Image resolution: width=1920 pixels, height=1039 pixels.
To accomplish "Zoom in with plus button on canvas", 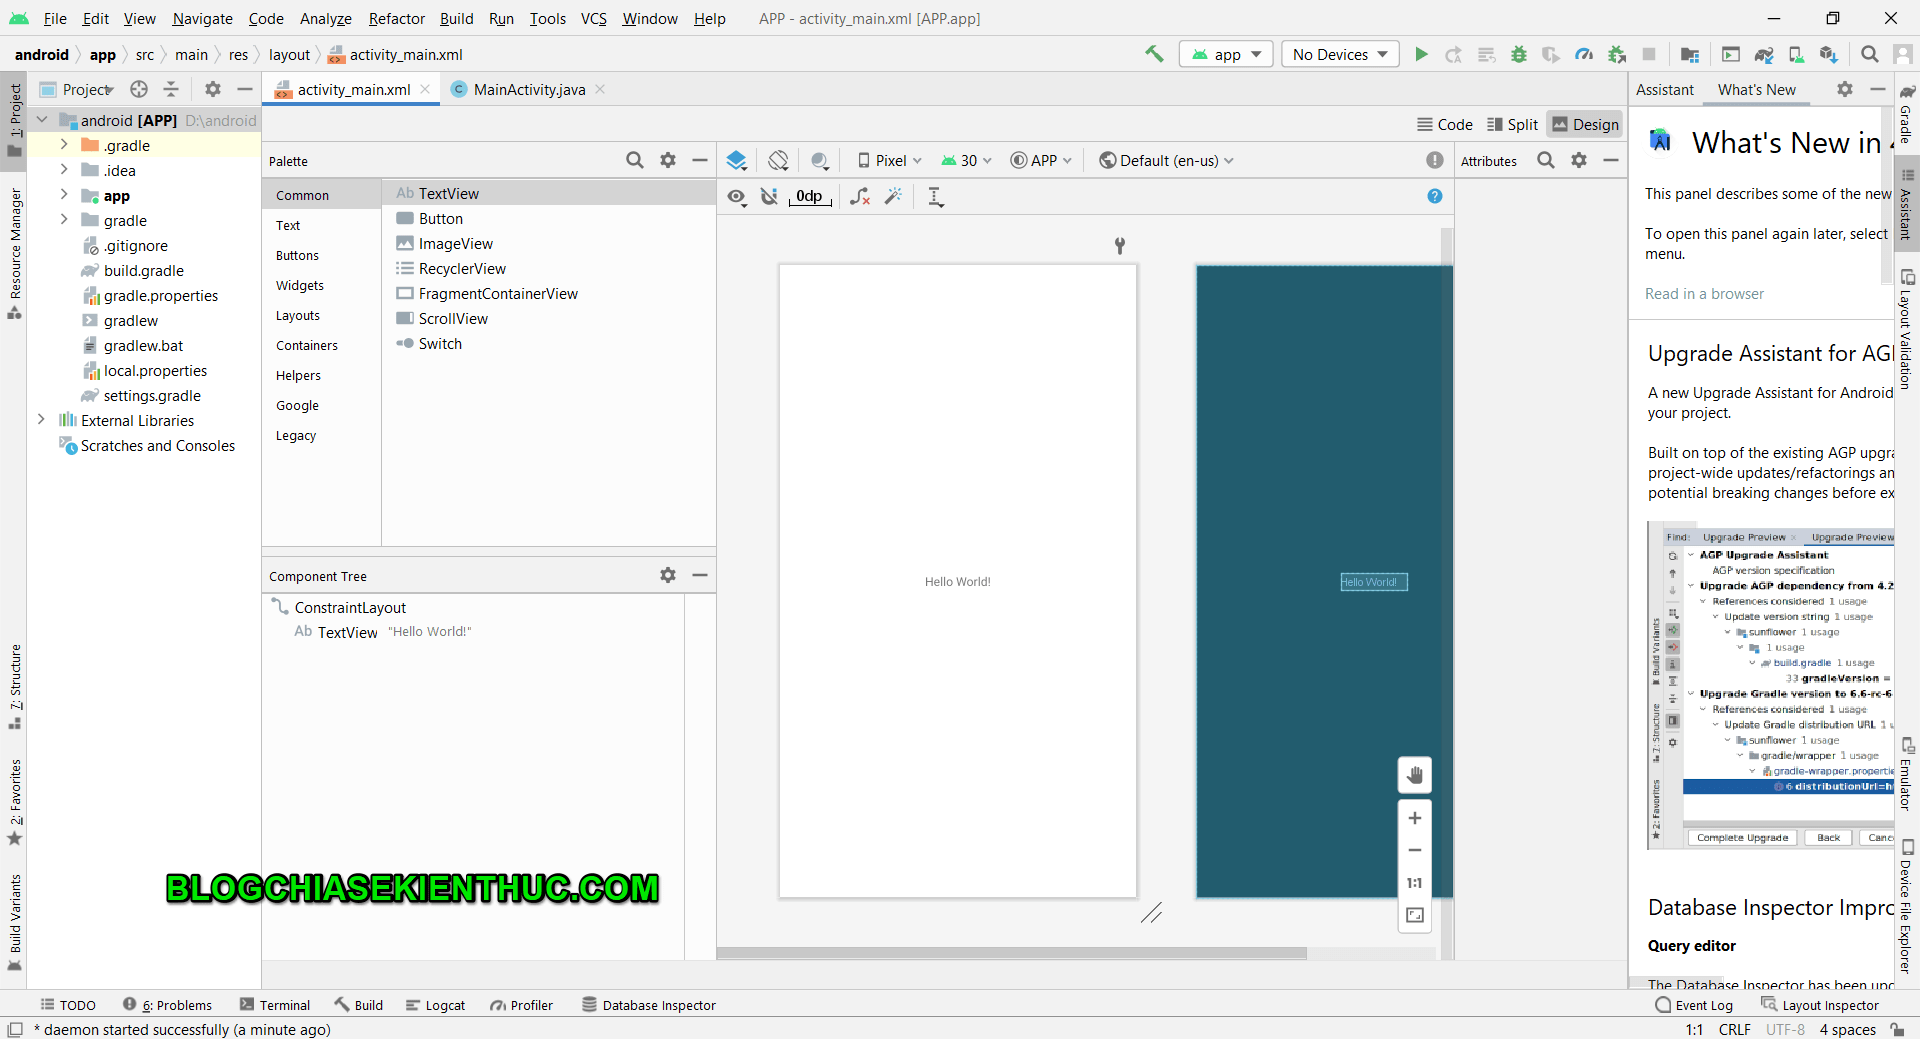I will [x=1415, y=818].
